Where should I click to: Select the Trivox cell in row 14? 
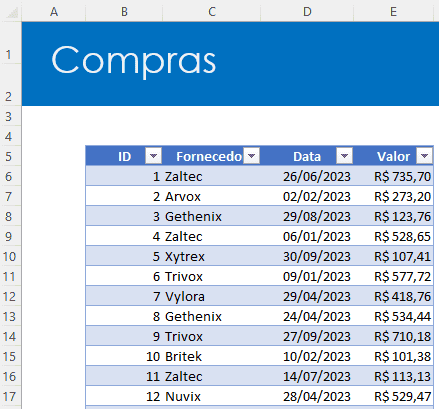click(212, 336)
